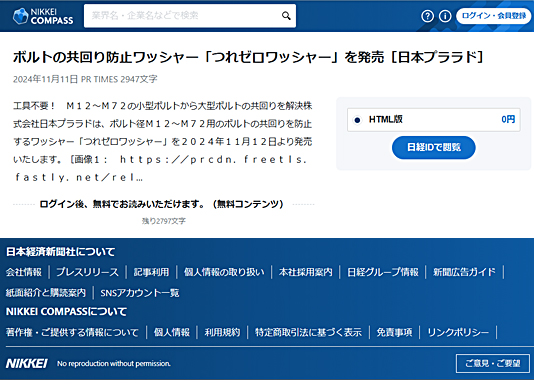
Task: Open リンクポリシー link
Action: click(458, 332)
